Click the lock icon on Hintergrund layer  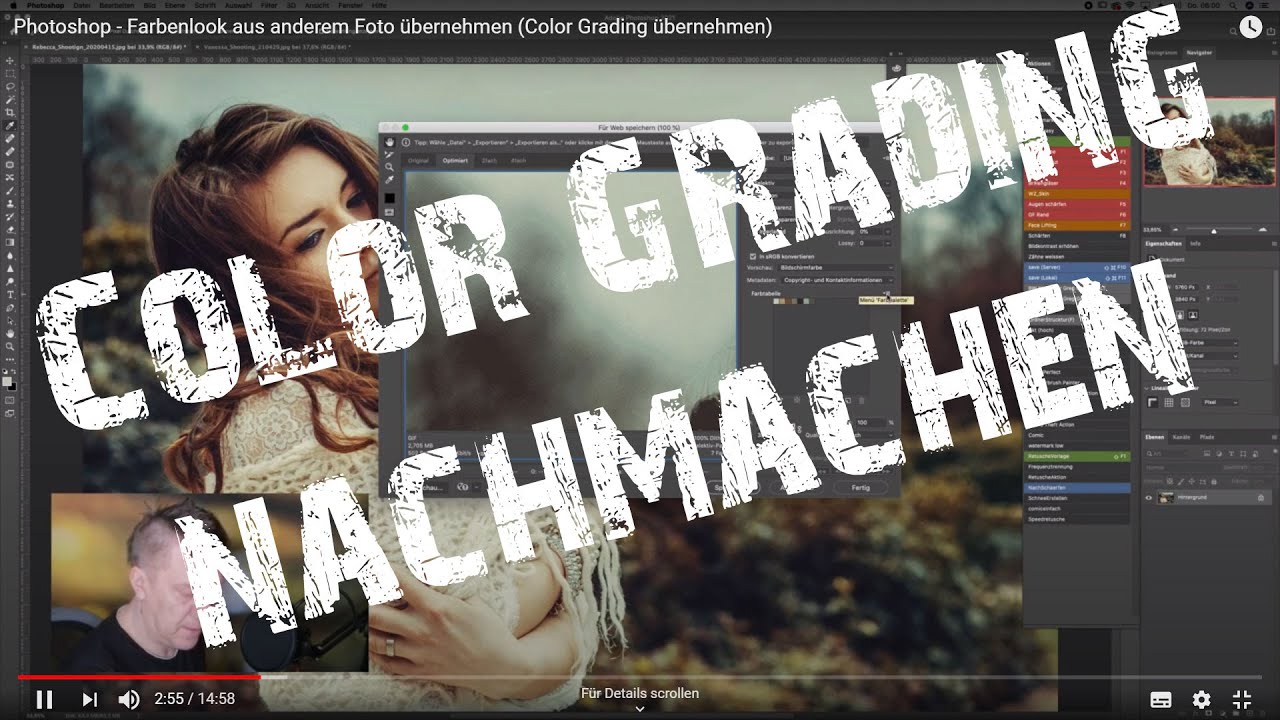(x=1261, y=497)
